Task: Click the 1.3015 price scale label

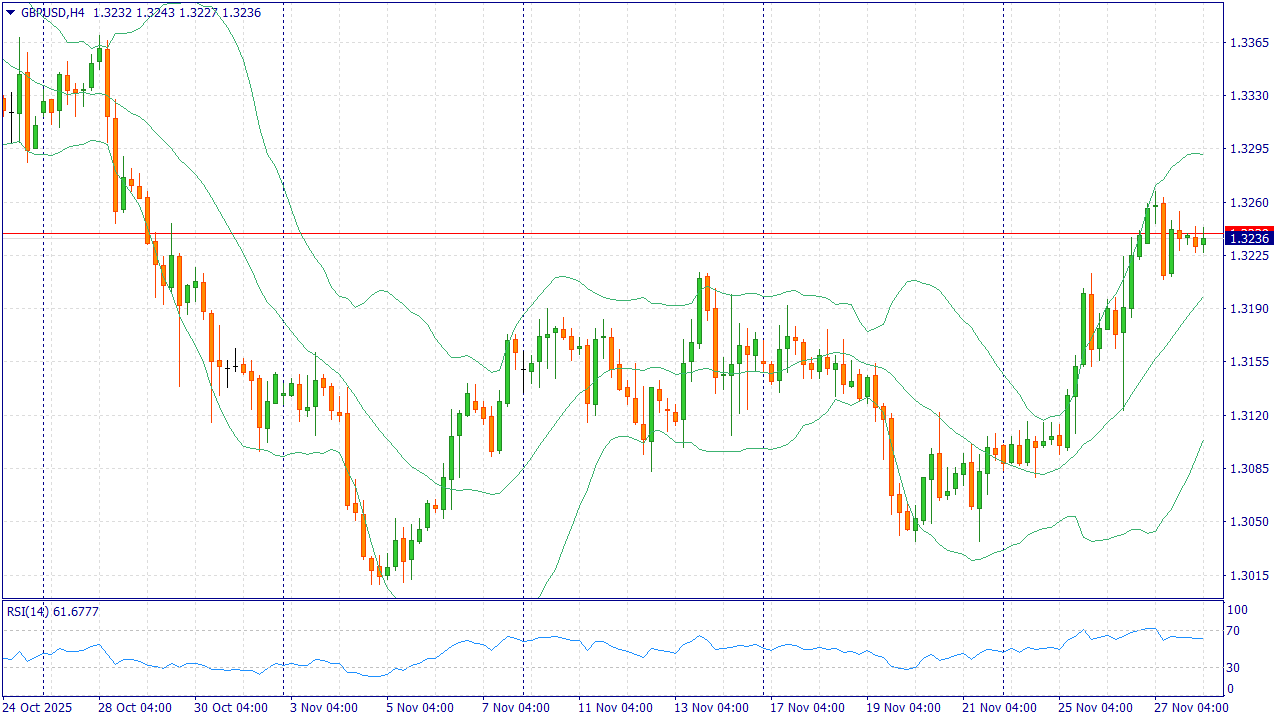Action: coord(1249,575)
